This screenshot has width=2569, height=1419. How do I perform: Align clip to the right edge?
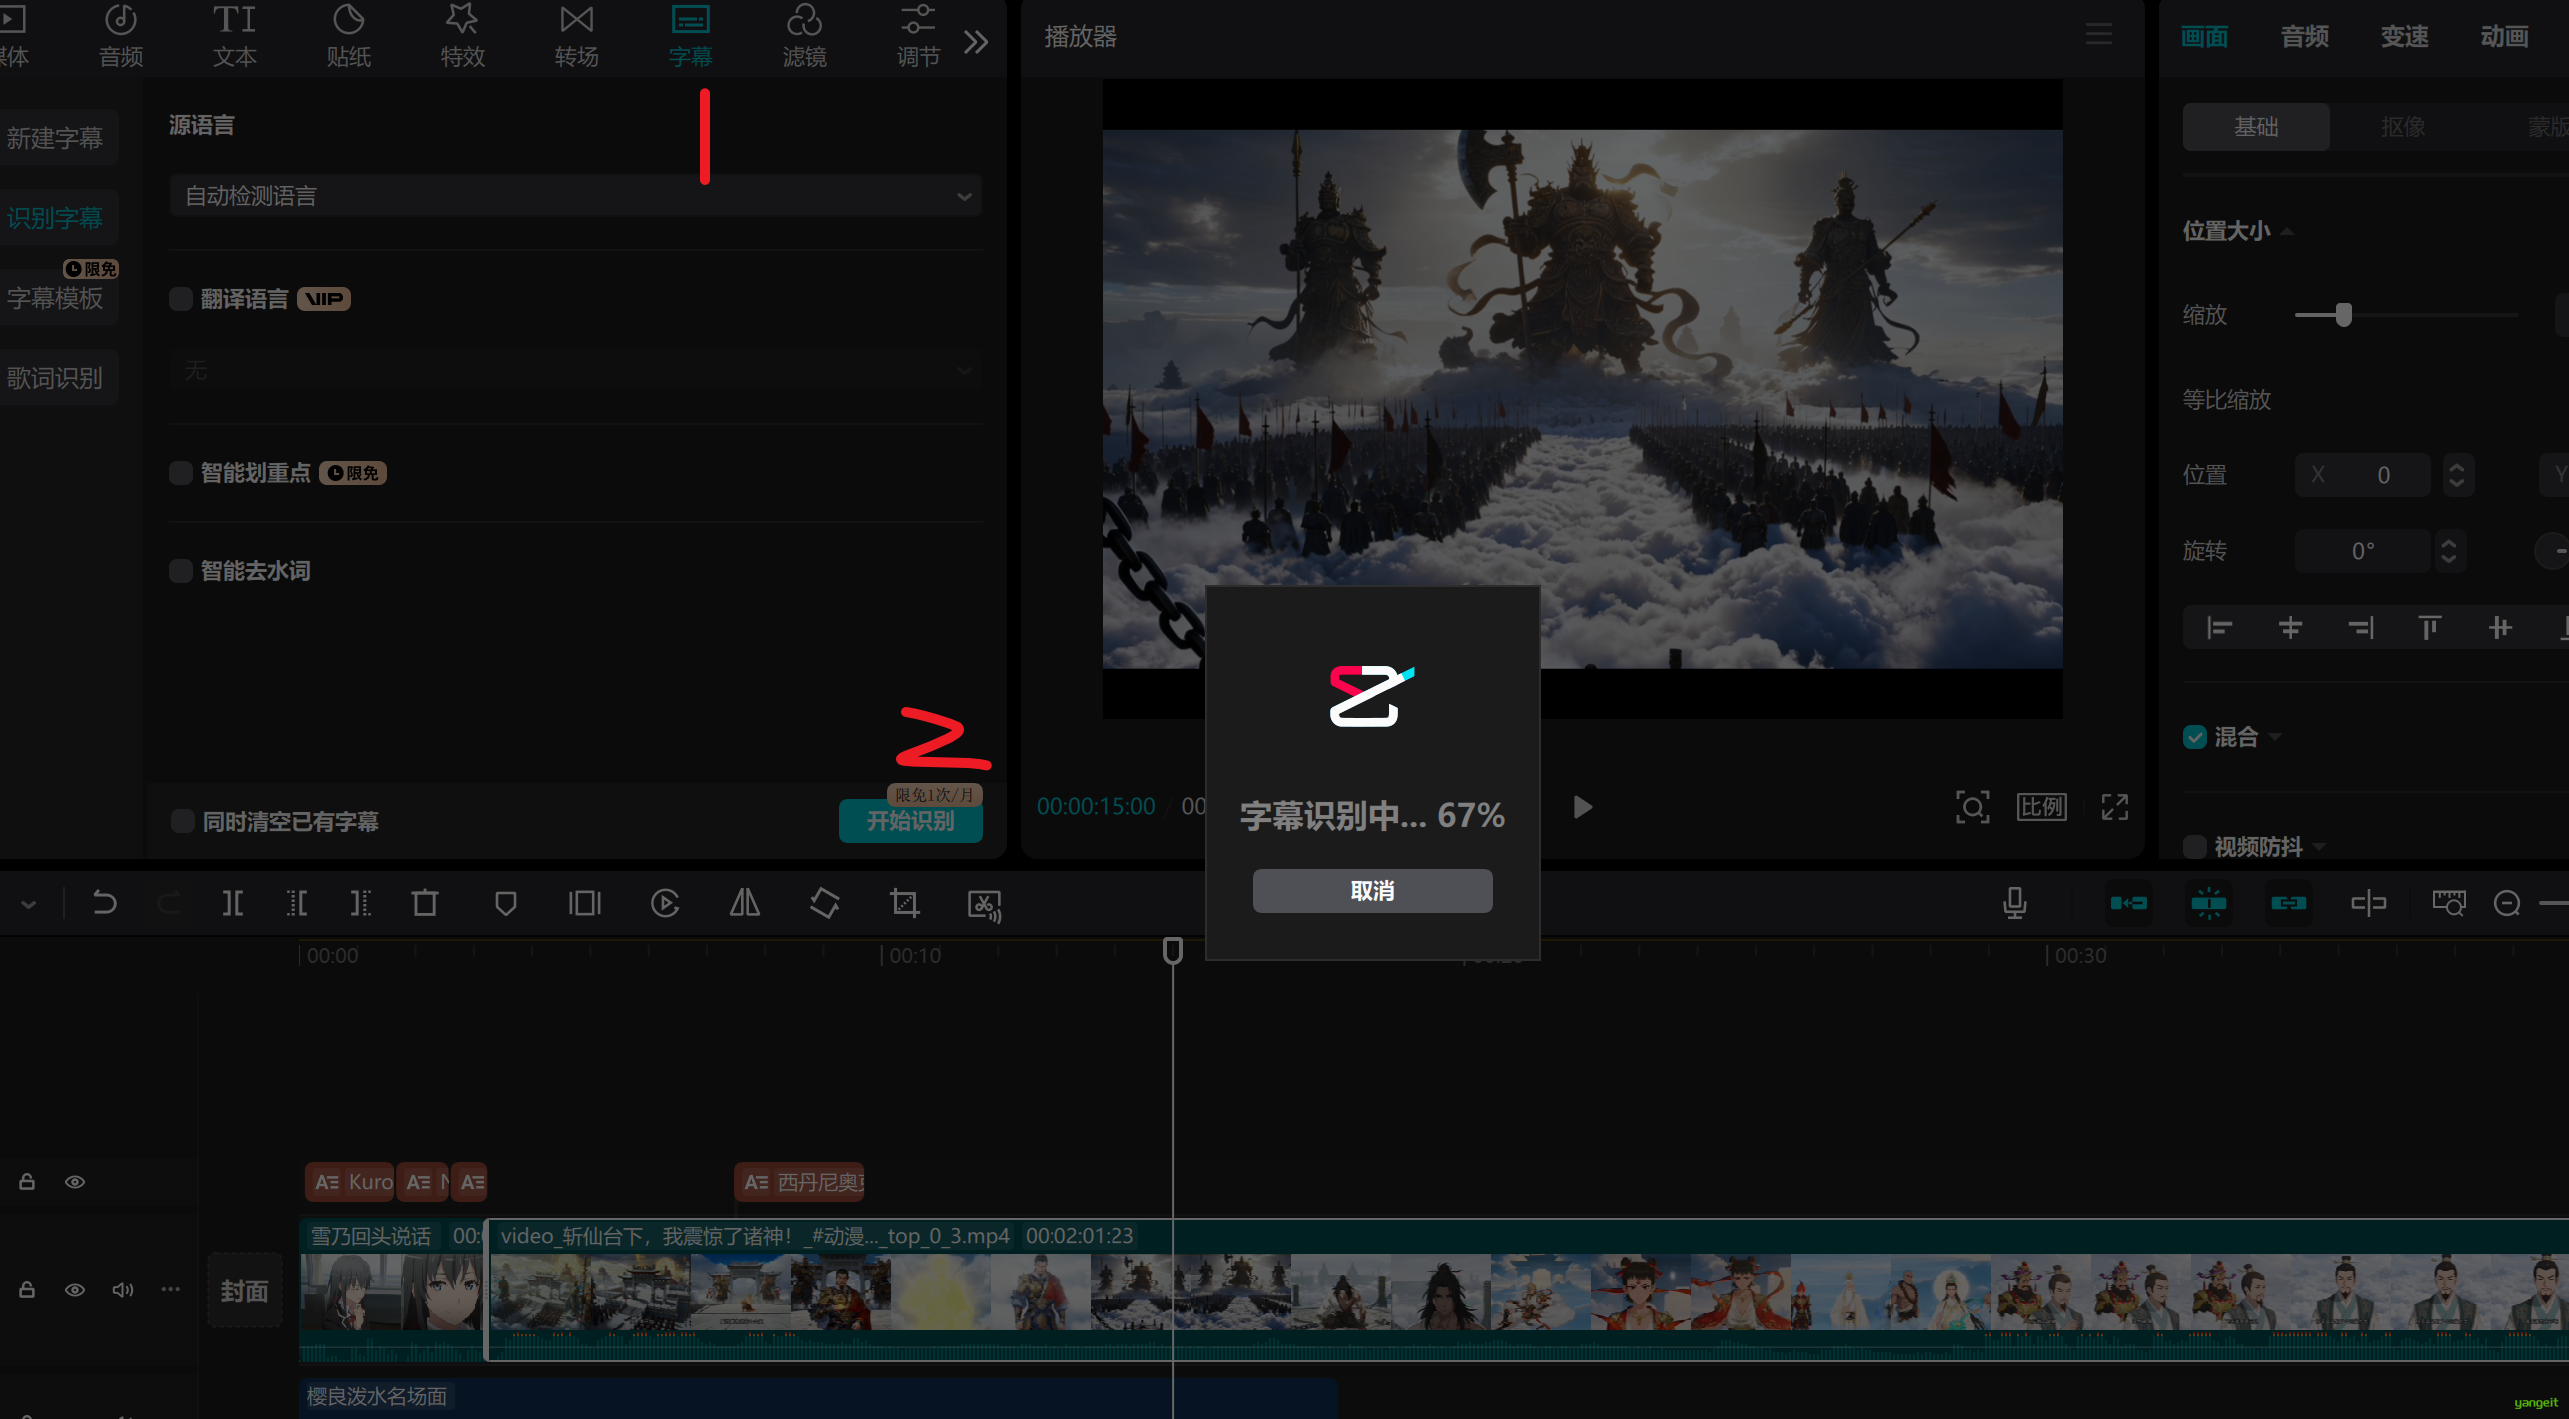(2360, 628)
